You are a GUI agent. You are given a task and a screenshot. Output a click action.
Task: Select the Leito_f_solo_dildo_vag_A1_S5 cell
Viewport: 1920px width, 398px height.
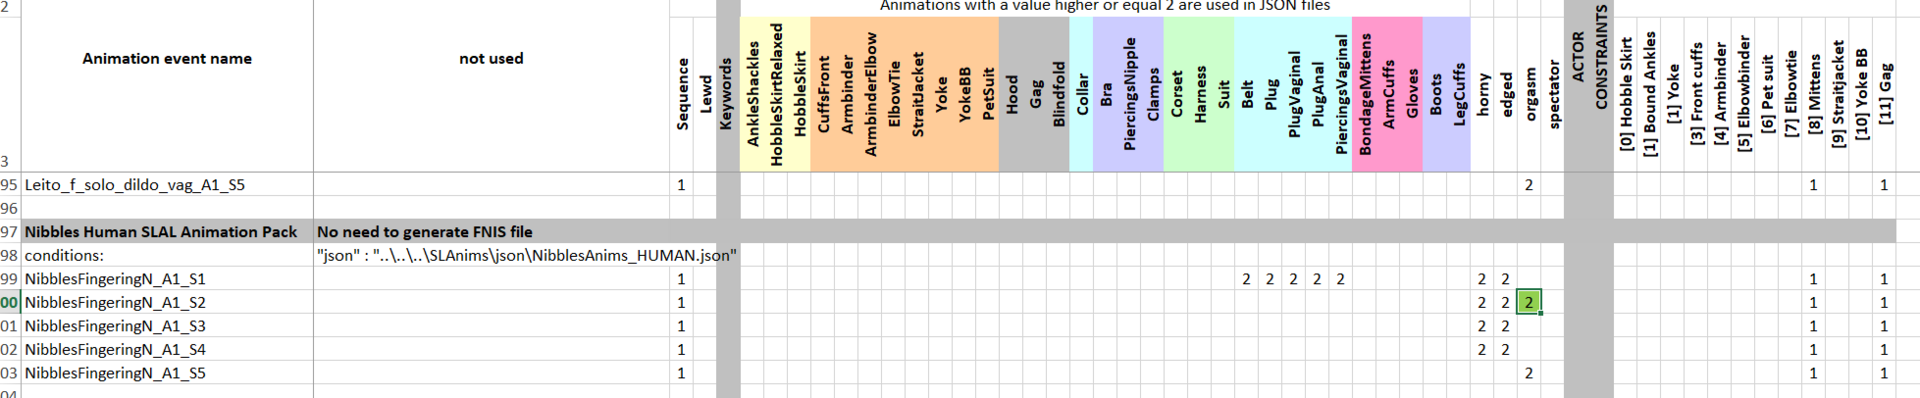coord(167,185)
